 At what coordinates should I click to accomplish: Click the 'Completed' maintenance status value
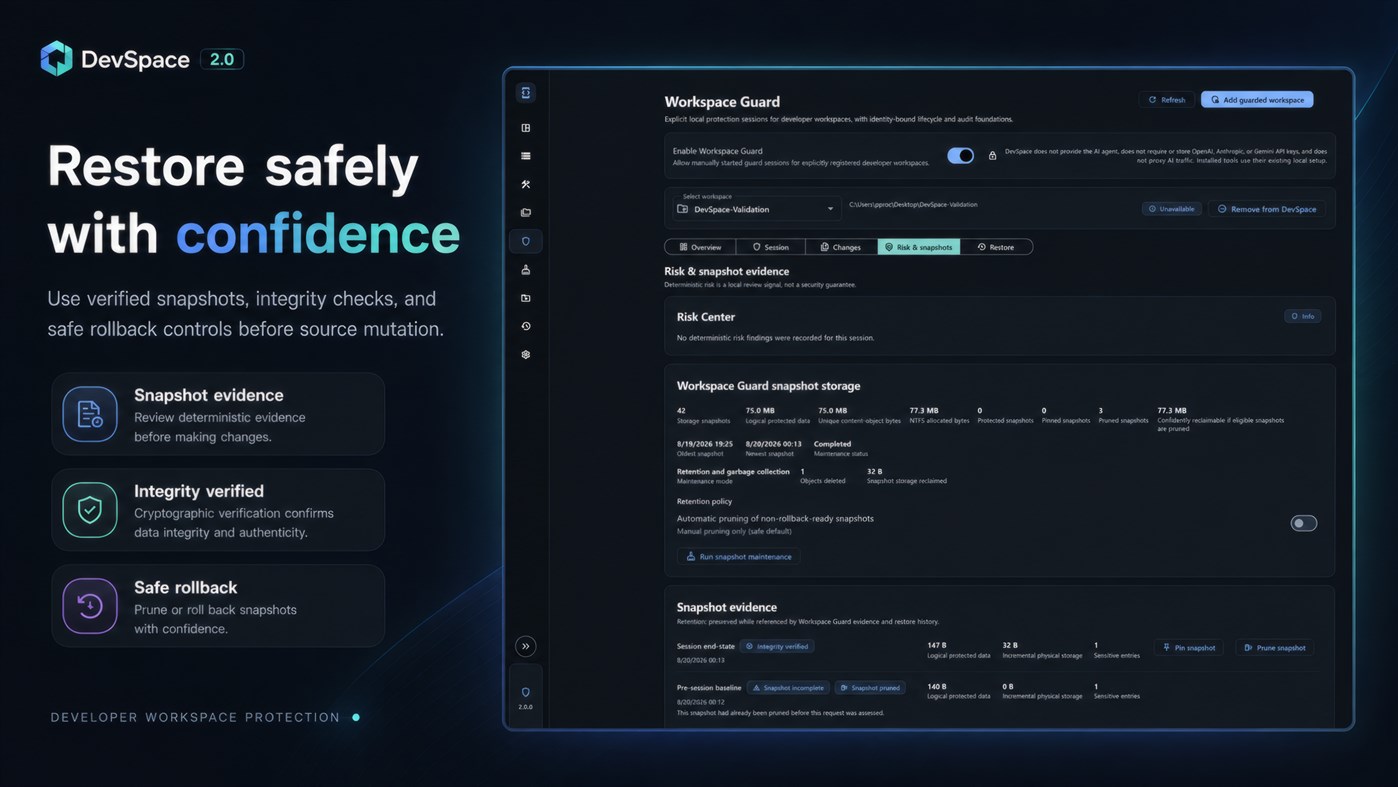pos(833,444)
